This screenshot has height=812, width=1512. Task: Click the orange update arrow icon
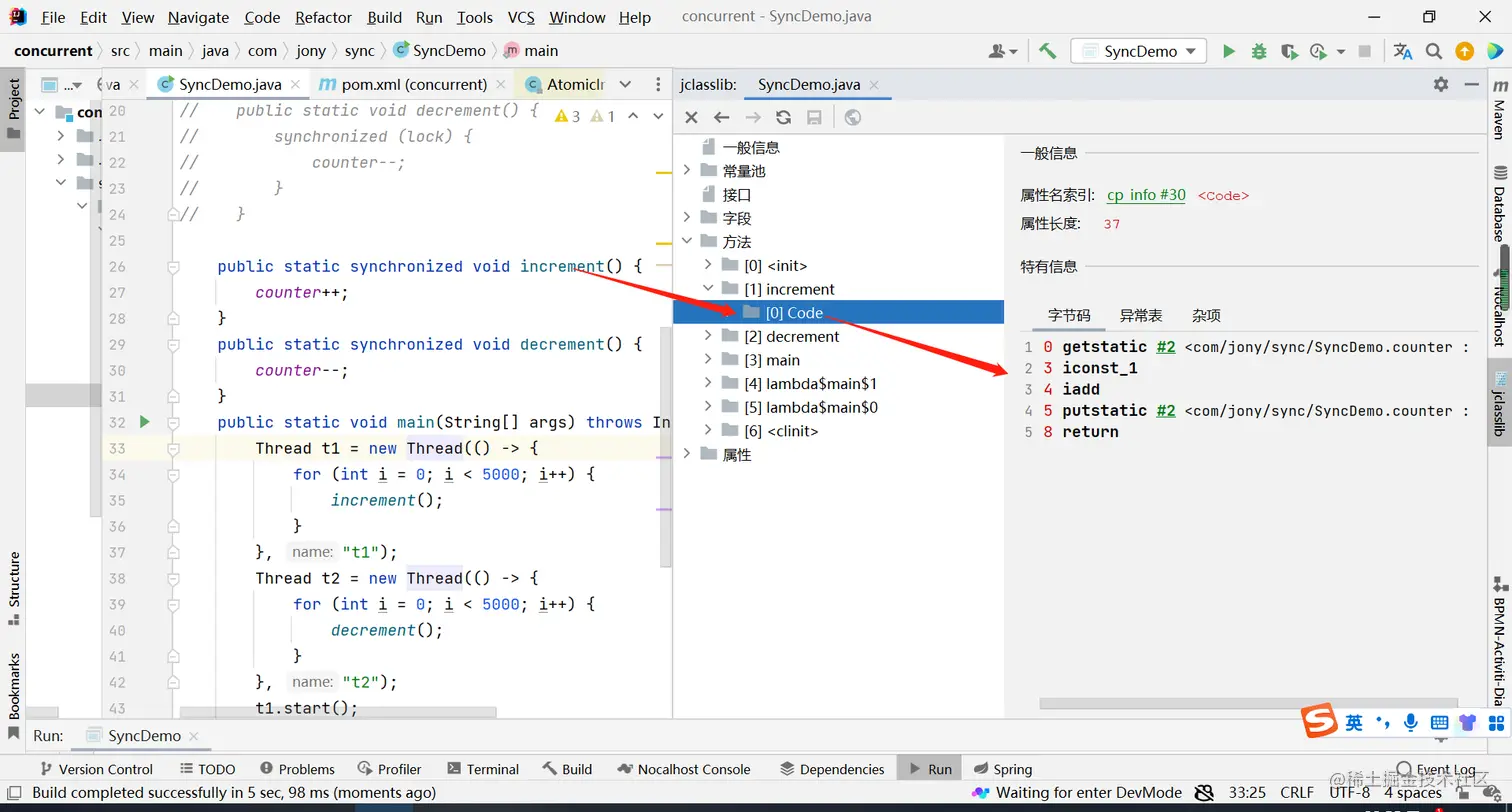tap(1464, 51)
